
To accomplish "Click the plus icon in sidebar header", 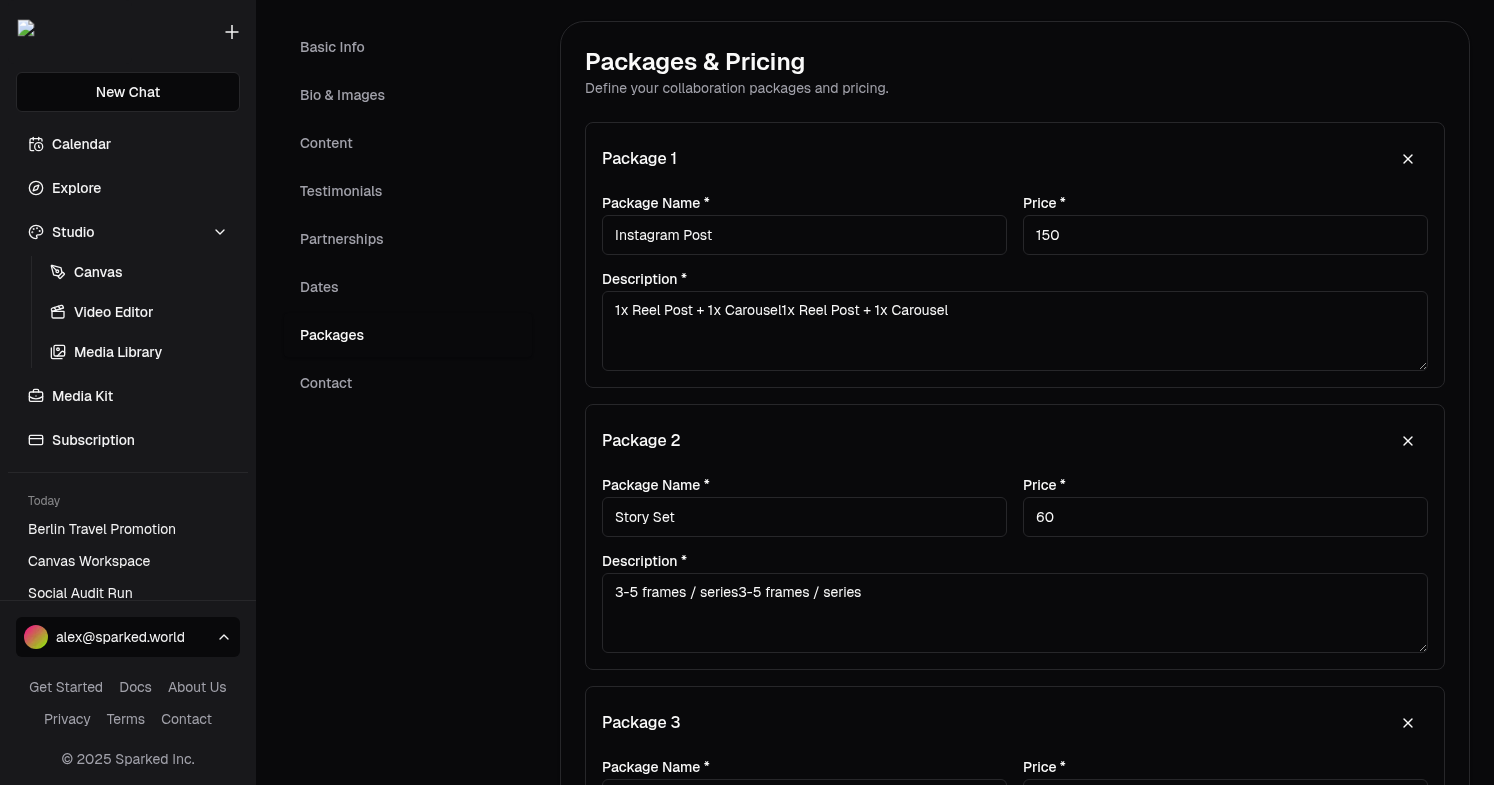I will click(x=232, y=32).
